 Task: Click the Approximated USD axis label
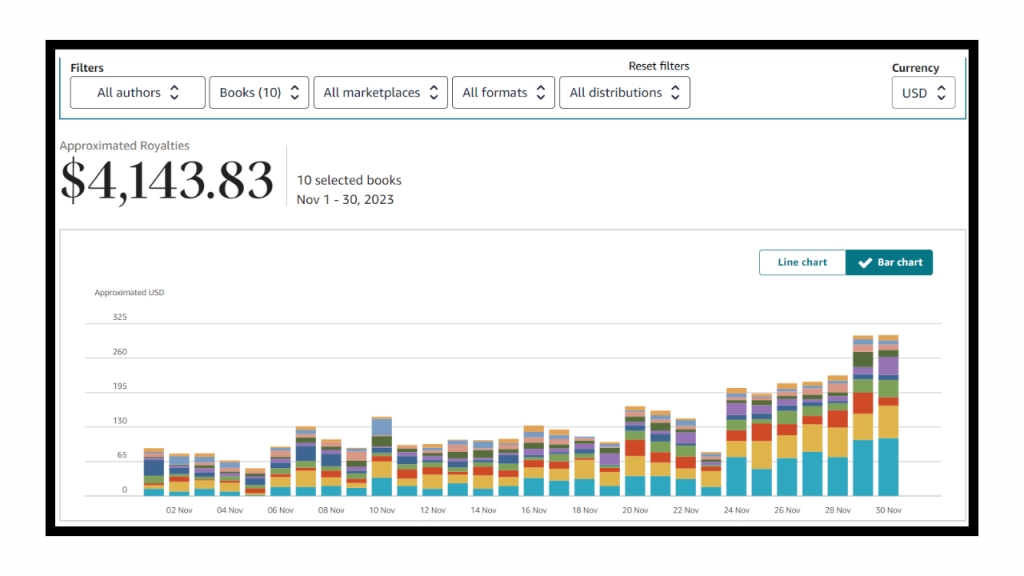129,293
